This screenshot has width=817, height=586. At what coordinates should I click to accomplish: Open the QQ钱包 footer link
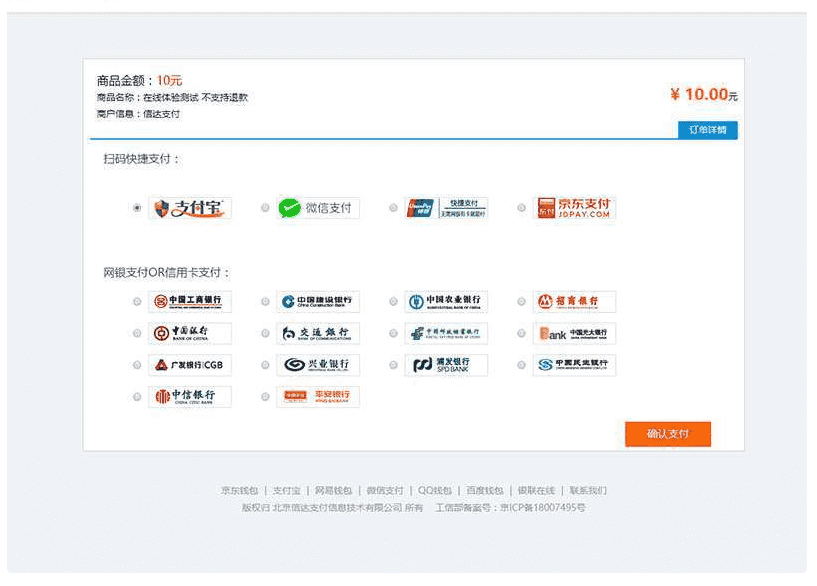[435, 491]
